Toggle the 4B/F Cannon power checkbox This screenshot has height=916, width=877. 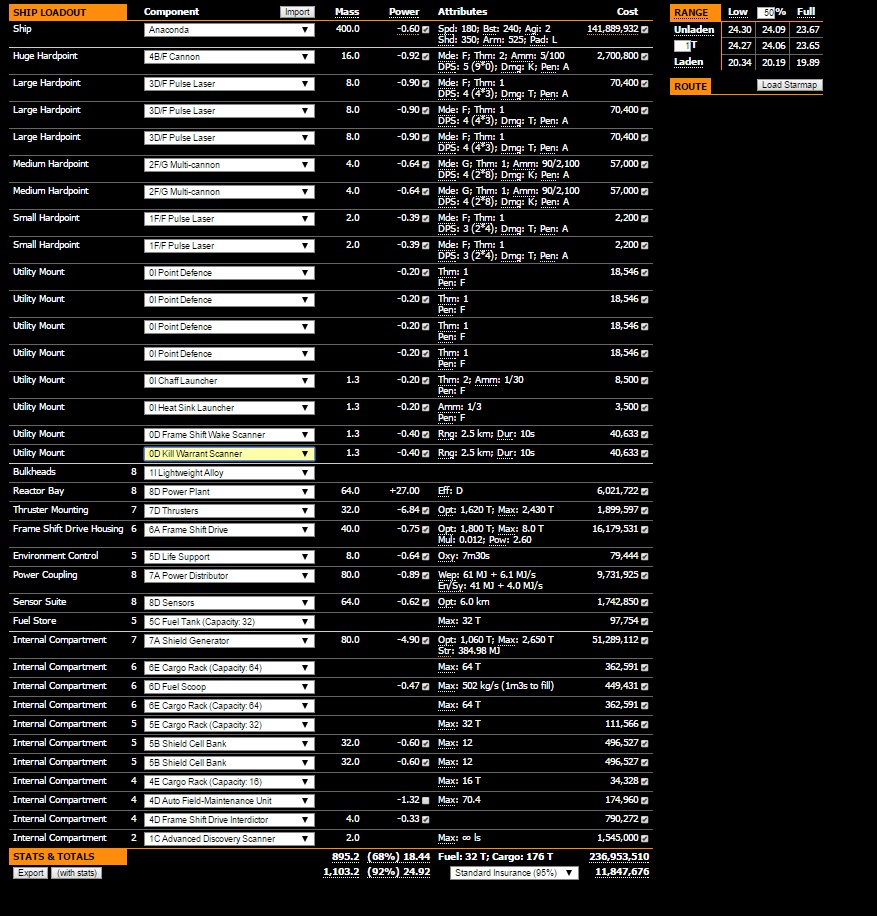[x=425, y=57]
